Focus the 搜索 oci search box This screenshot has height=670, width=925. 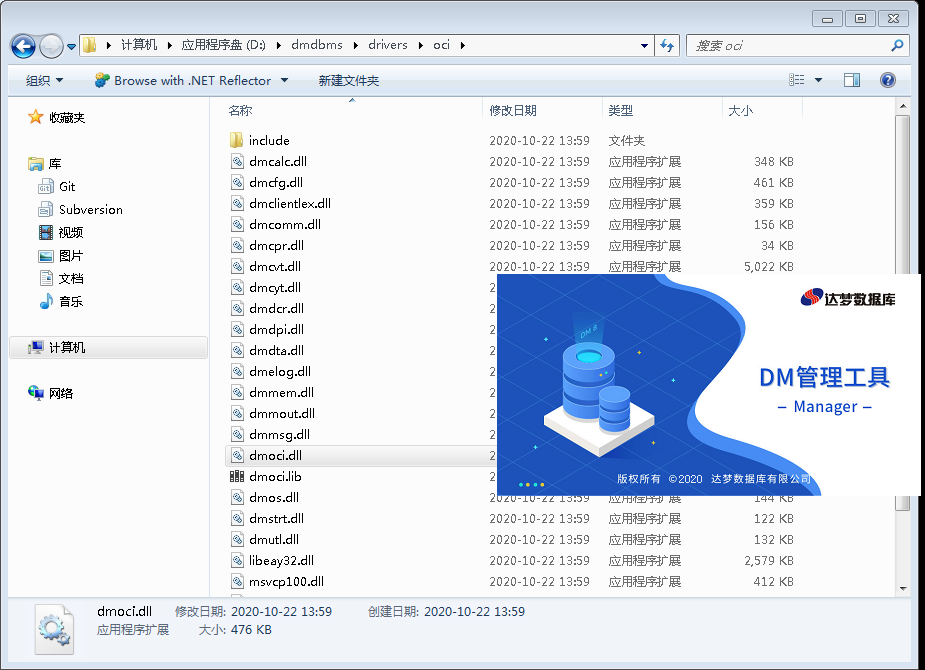pos(788,45)
